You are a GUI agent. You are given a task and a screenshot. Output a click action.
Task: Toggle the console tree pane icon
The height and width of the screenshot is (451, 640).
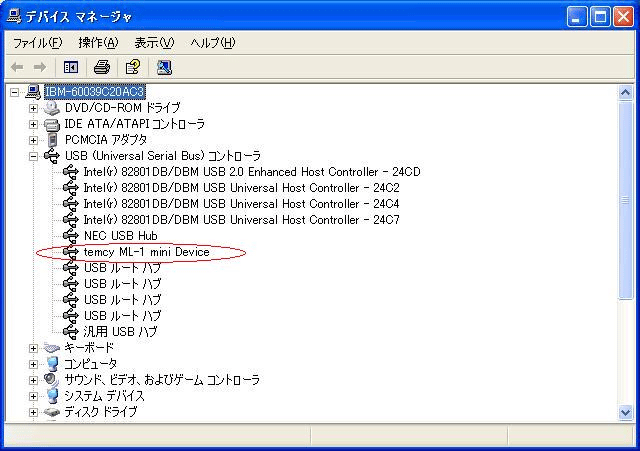71,67
